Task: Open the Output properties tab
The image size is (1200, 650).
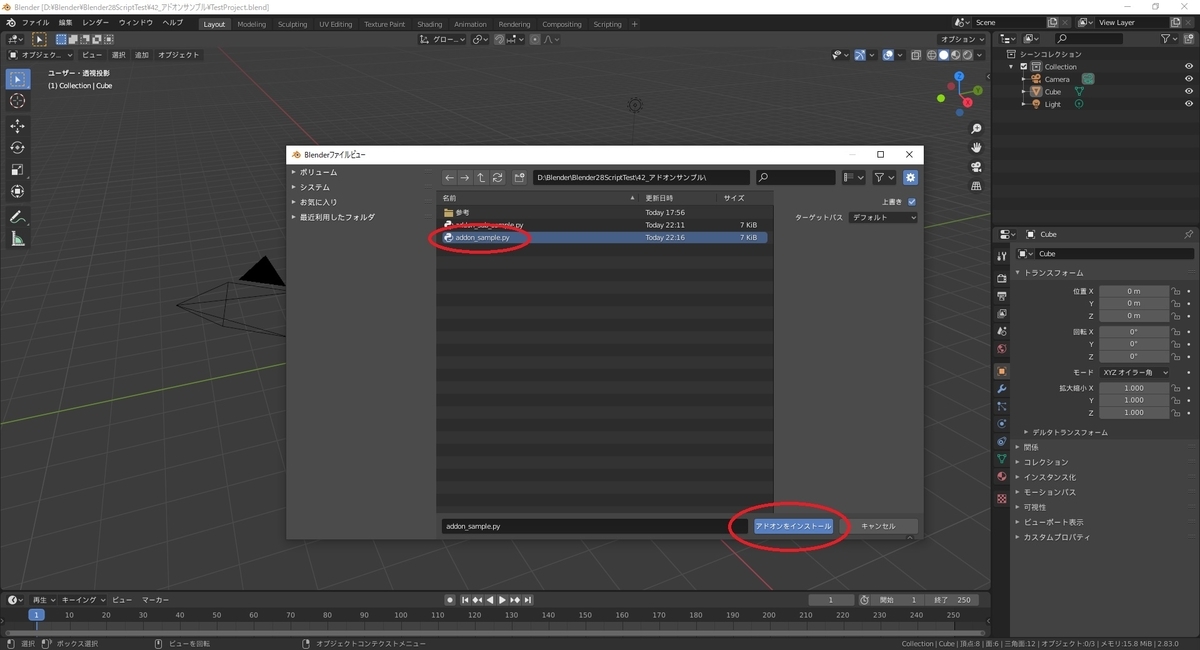Action: (x=1001, y=296)
